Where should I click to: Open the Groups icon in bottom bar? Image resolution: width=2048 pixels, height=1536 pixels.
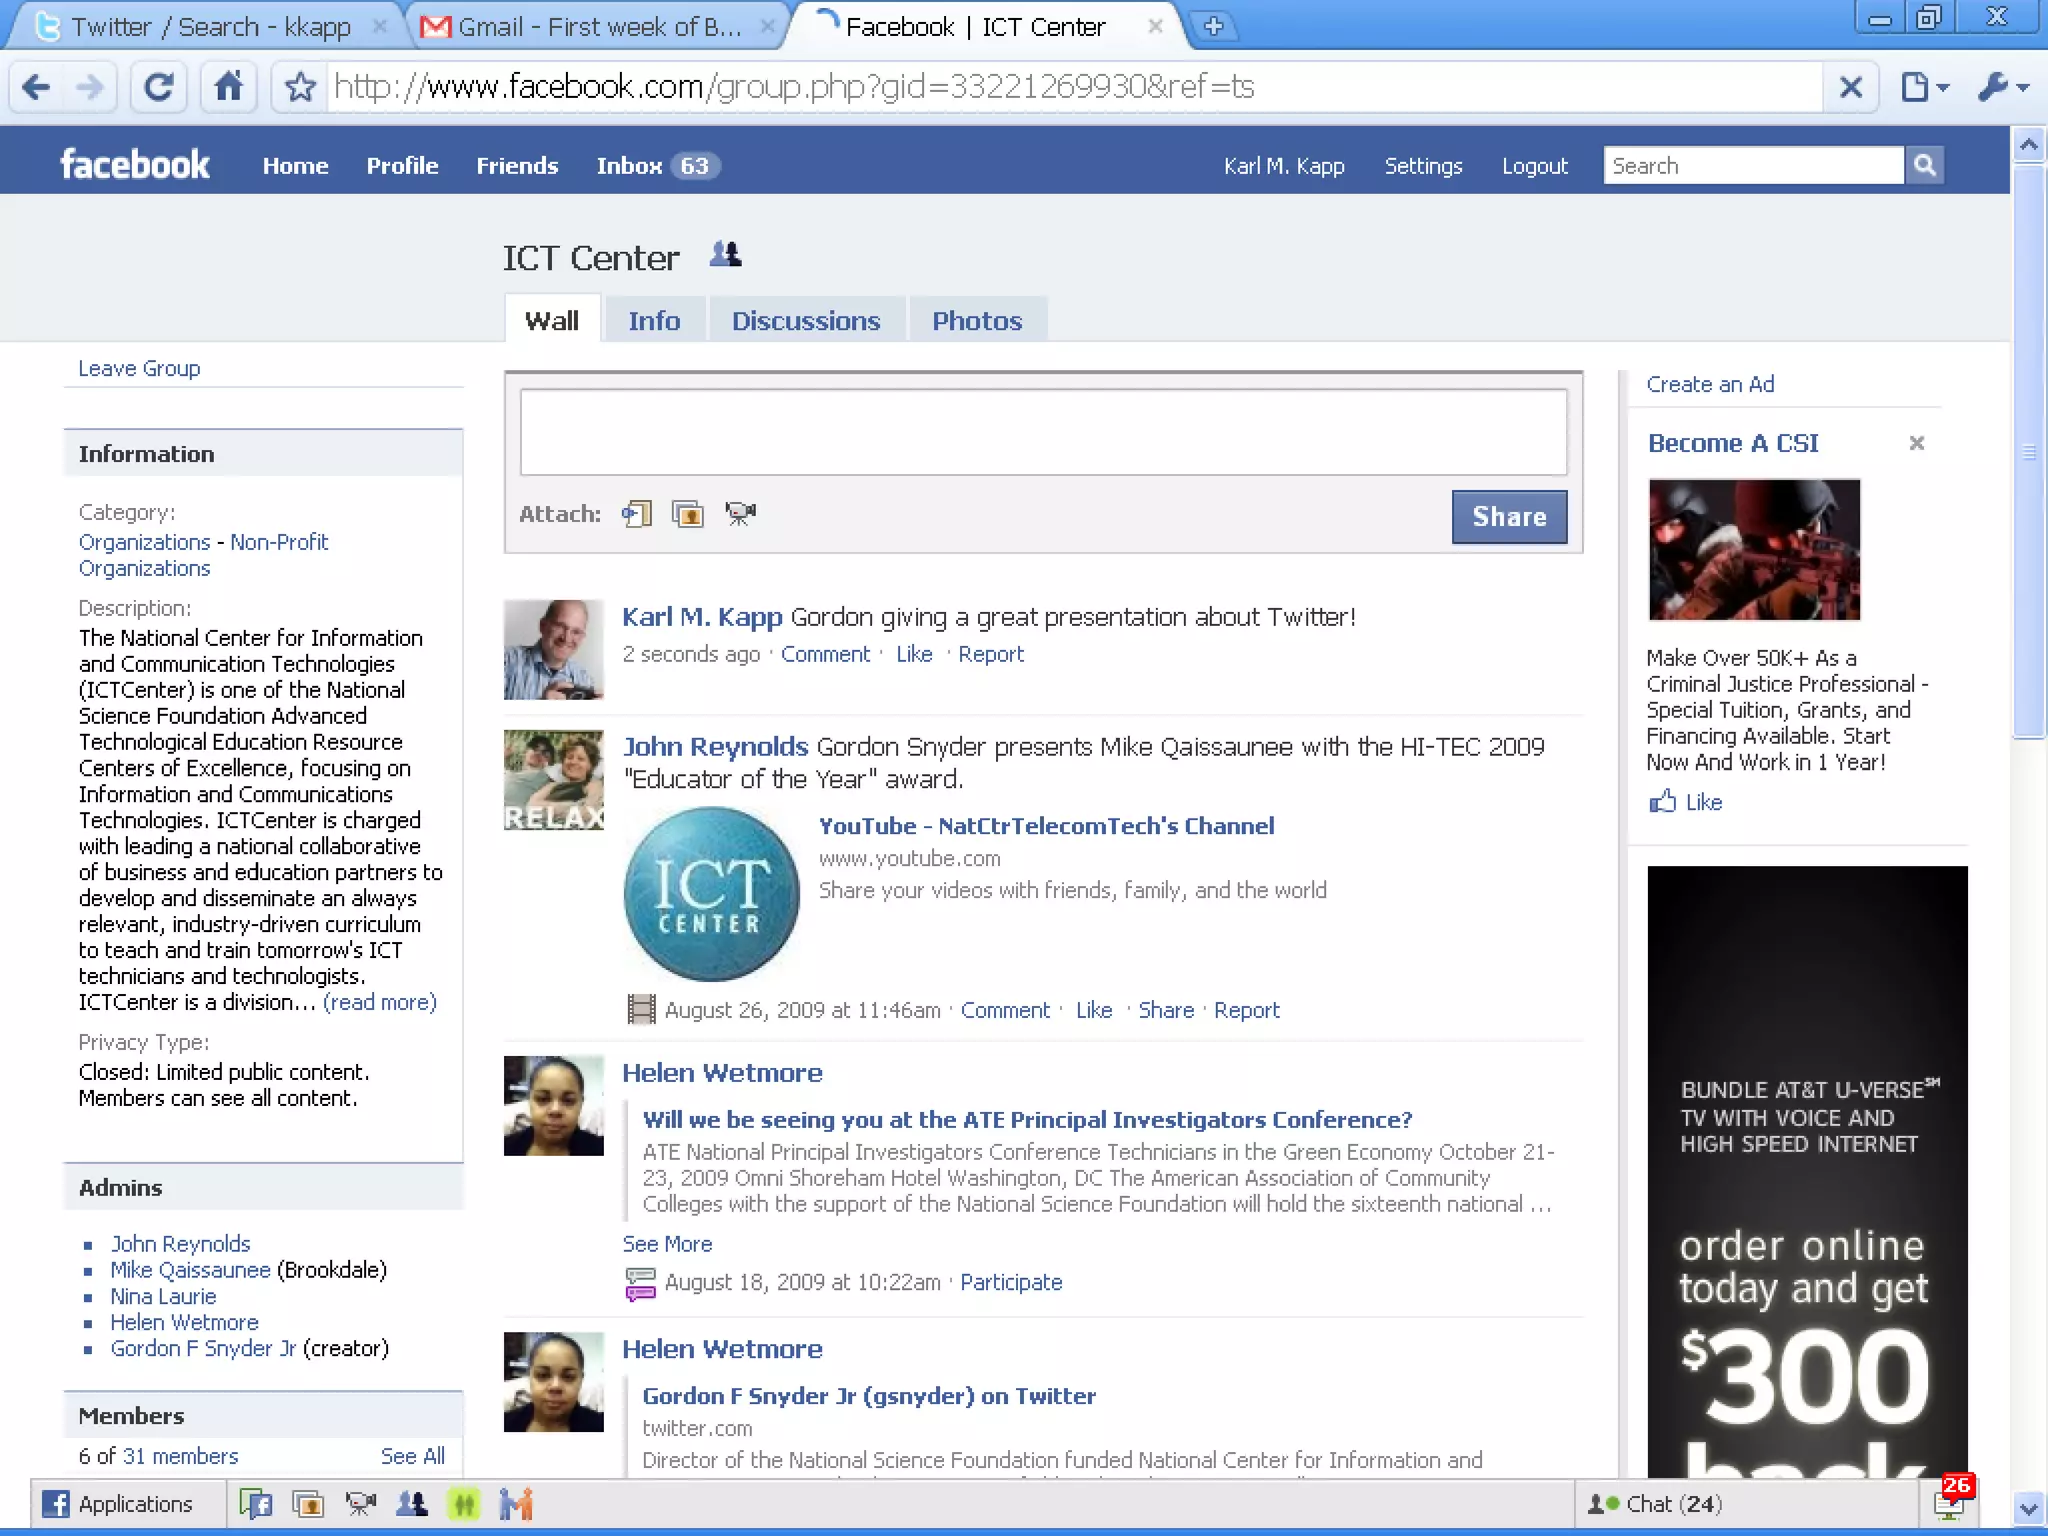tap(412, 1504)
